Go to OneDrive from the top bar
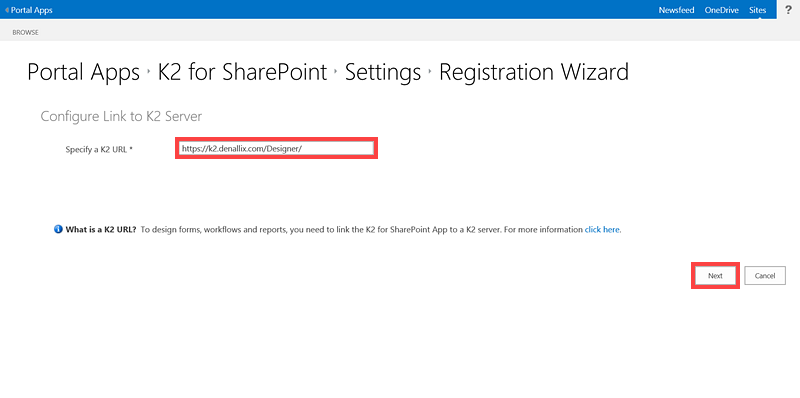This screenshot has width=800, height=398. click(721, 10)
